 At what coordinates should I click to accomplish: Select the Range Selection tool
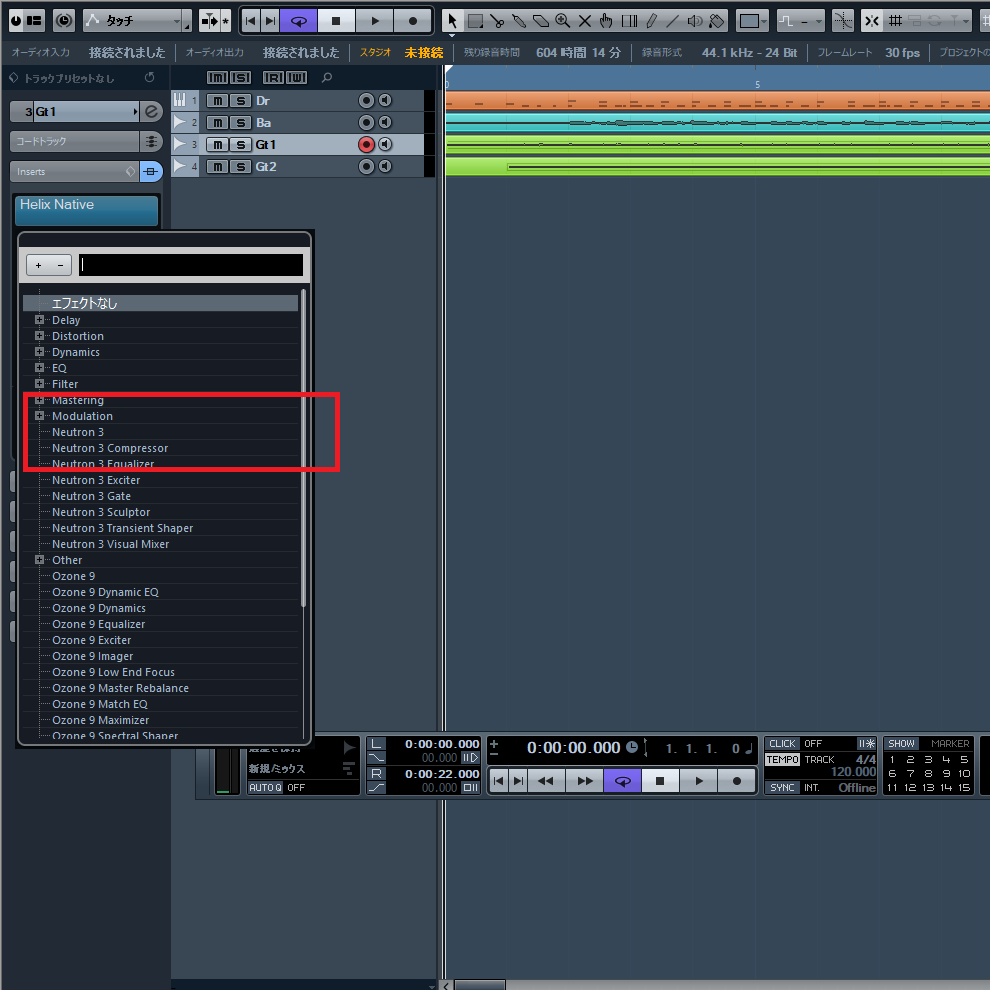pos(475,21)
